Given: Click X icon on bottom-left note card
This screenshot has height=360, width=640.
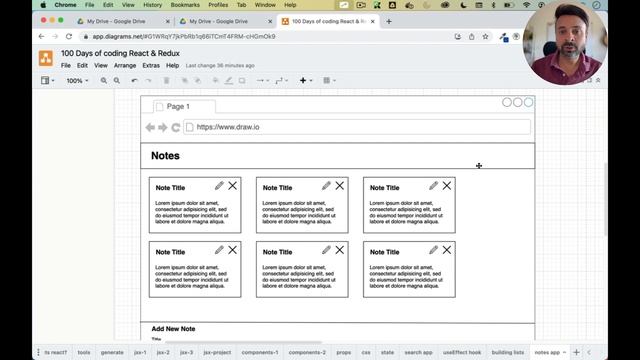Looking at the screenshot, I should 233,250.
